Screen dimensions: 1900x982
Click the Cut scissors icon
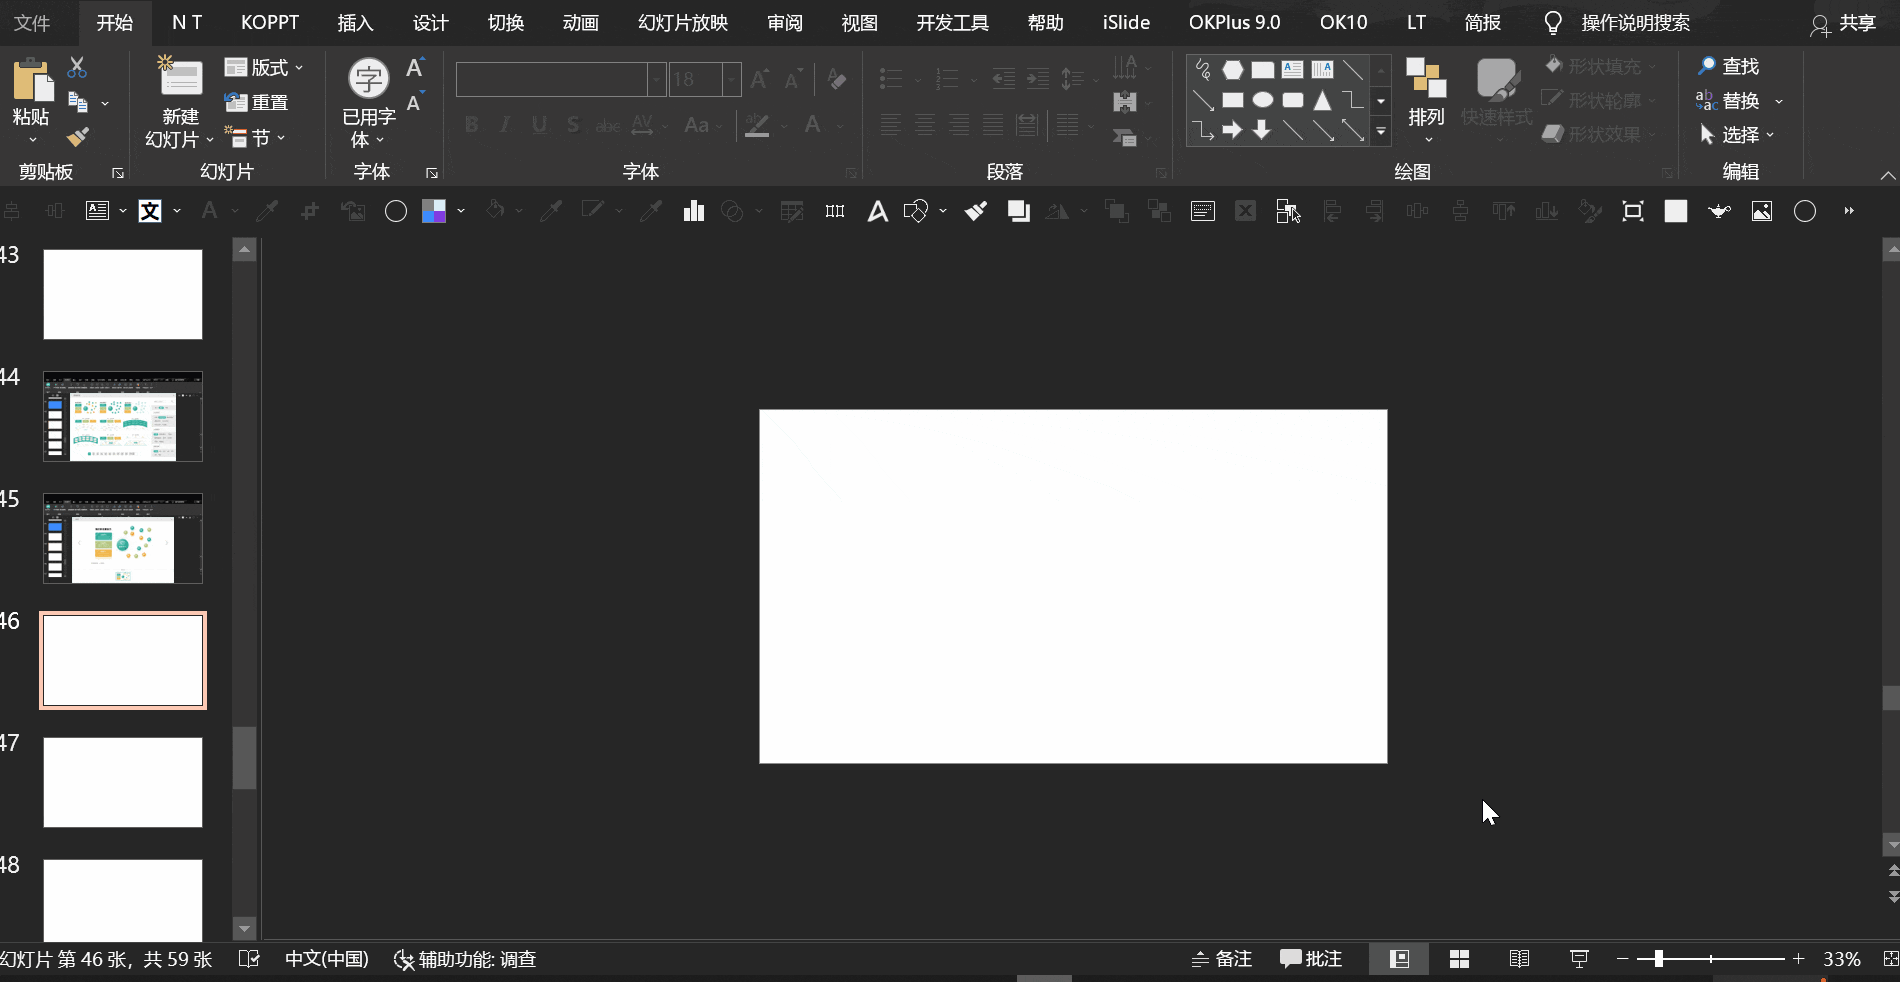tap(77, 67)
